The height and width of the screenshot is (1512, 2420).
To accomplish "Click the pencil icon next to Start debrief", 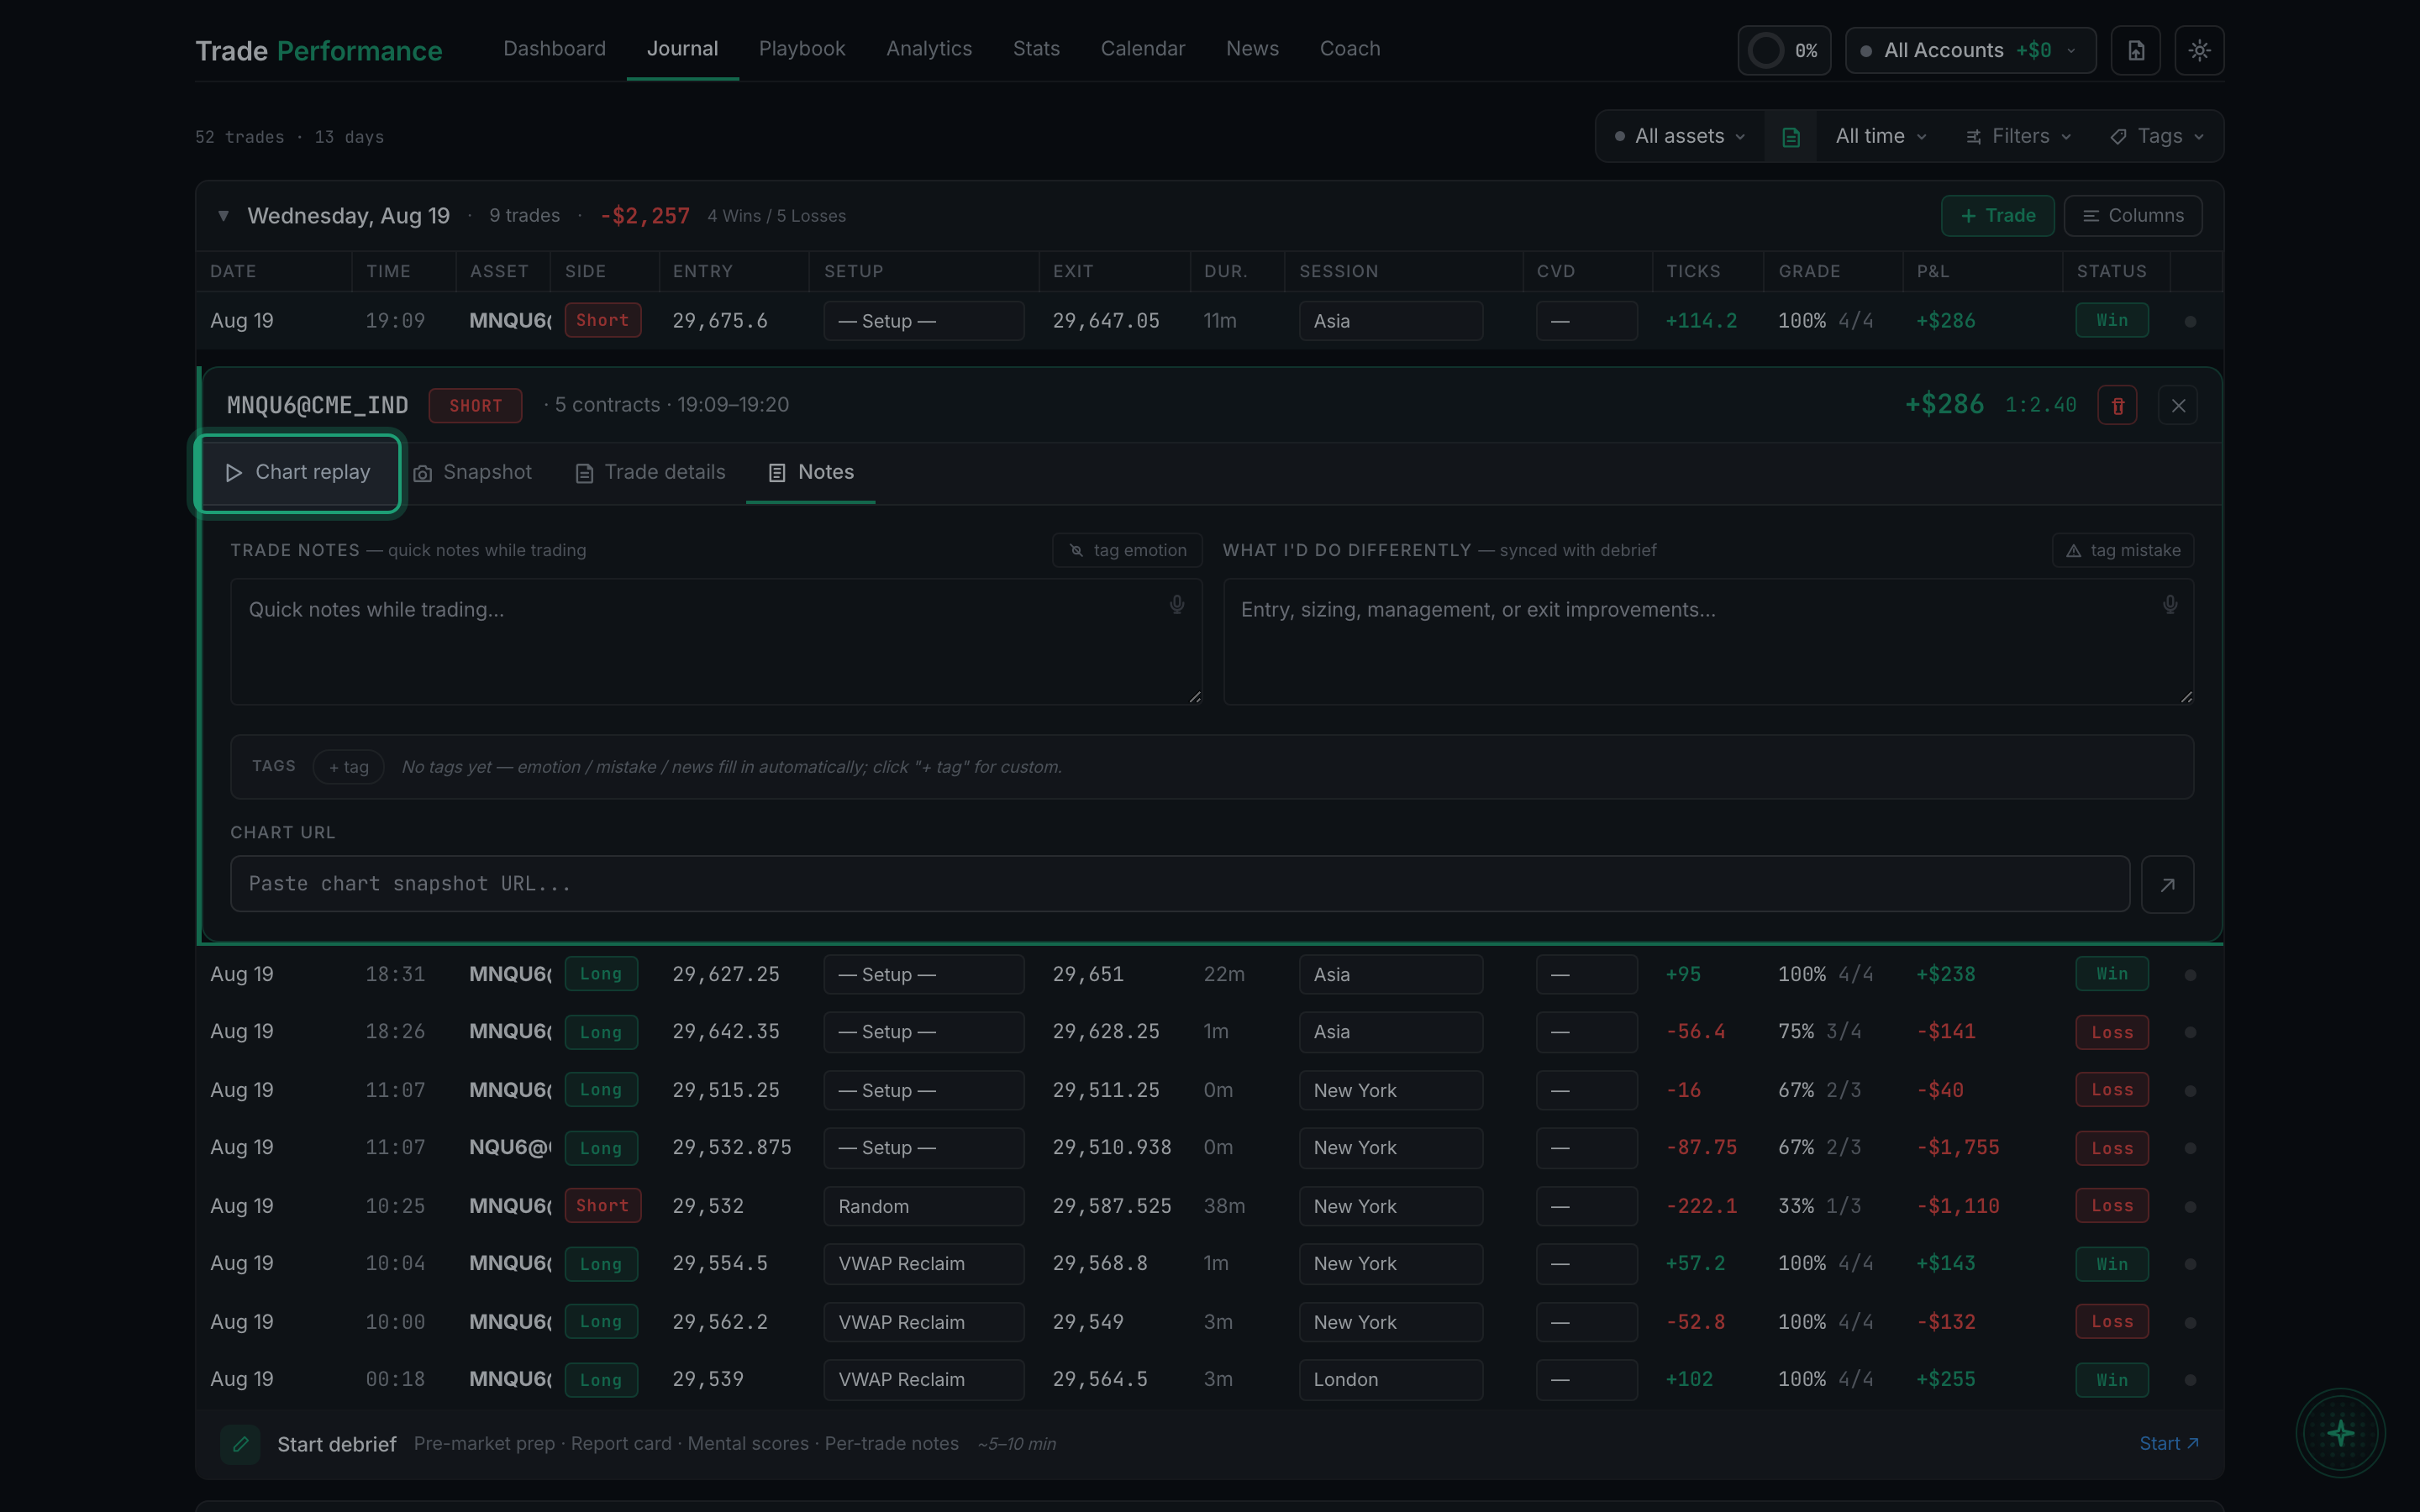I will click(240, 1444).
